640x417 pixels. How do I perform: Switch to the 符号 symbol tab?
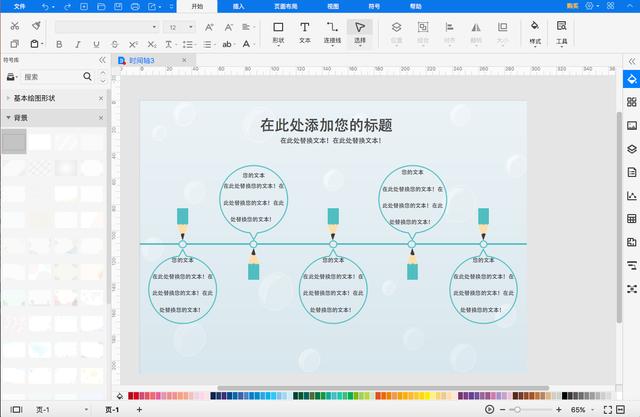click(x=374, y=6)
